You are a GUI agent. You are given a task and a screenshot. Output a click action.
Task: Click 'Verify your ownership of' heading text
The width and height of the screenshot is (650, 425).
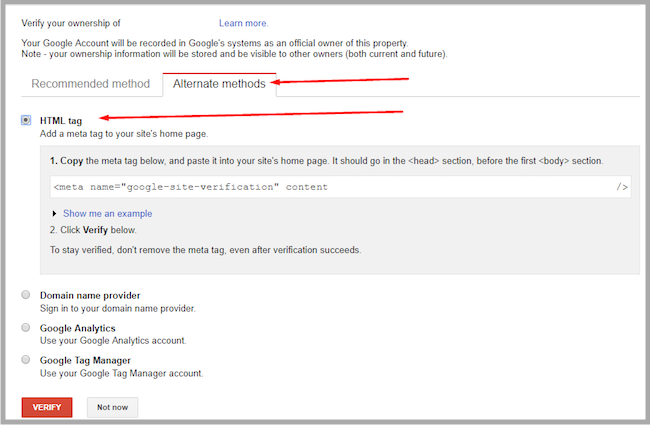[x=71, y=23]
